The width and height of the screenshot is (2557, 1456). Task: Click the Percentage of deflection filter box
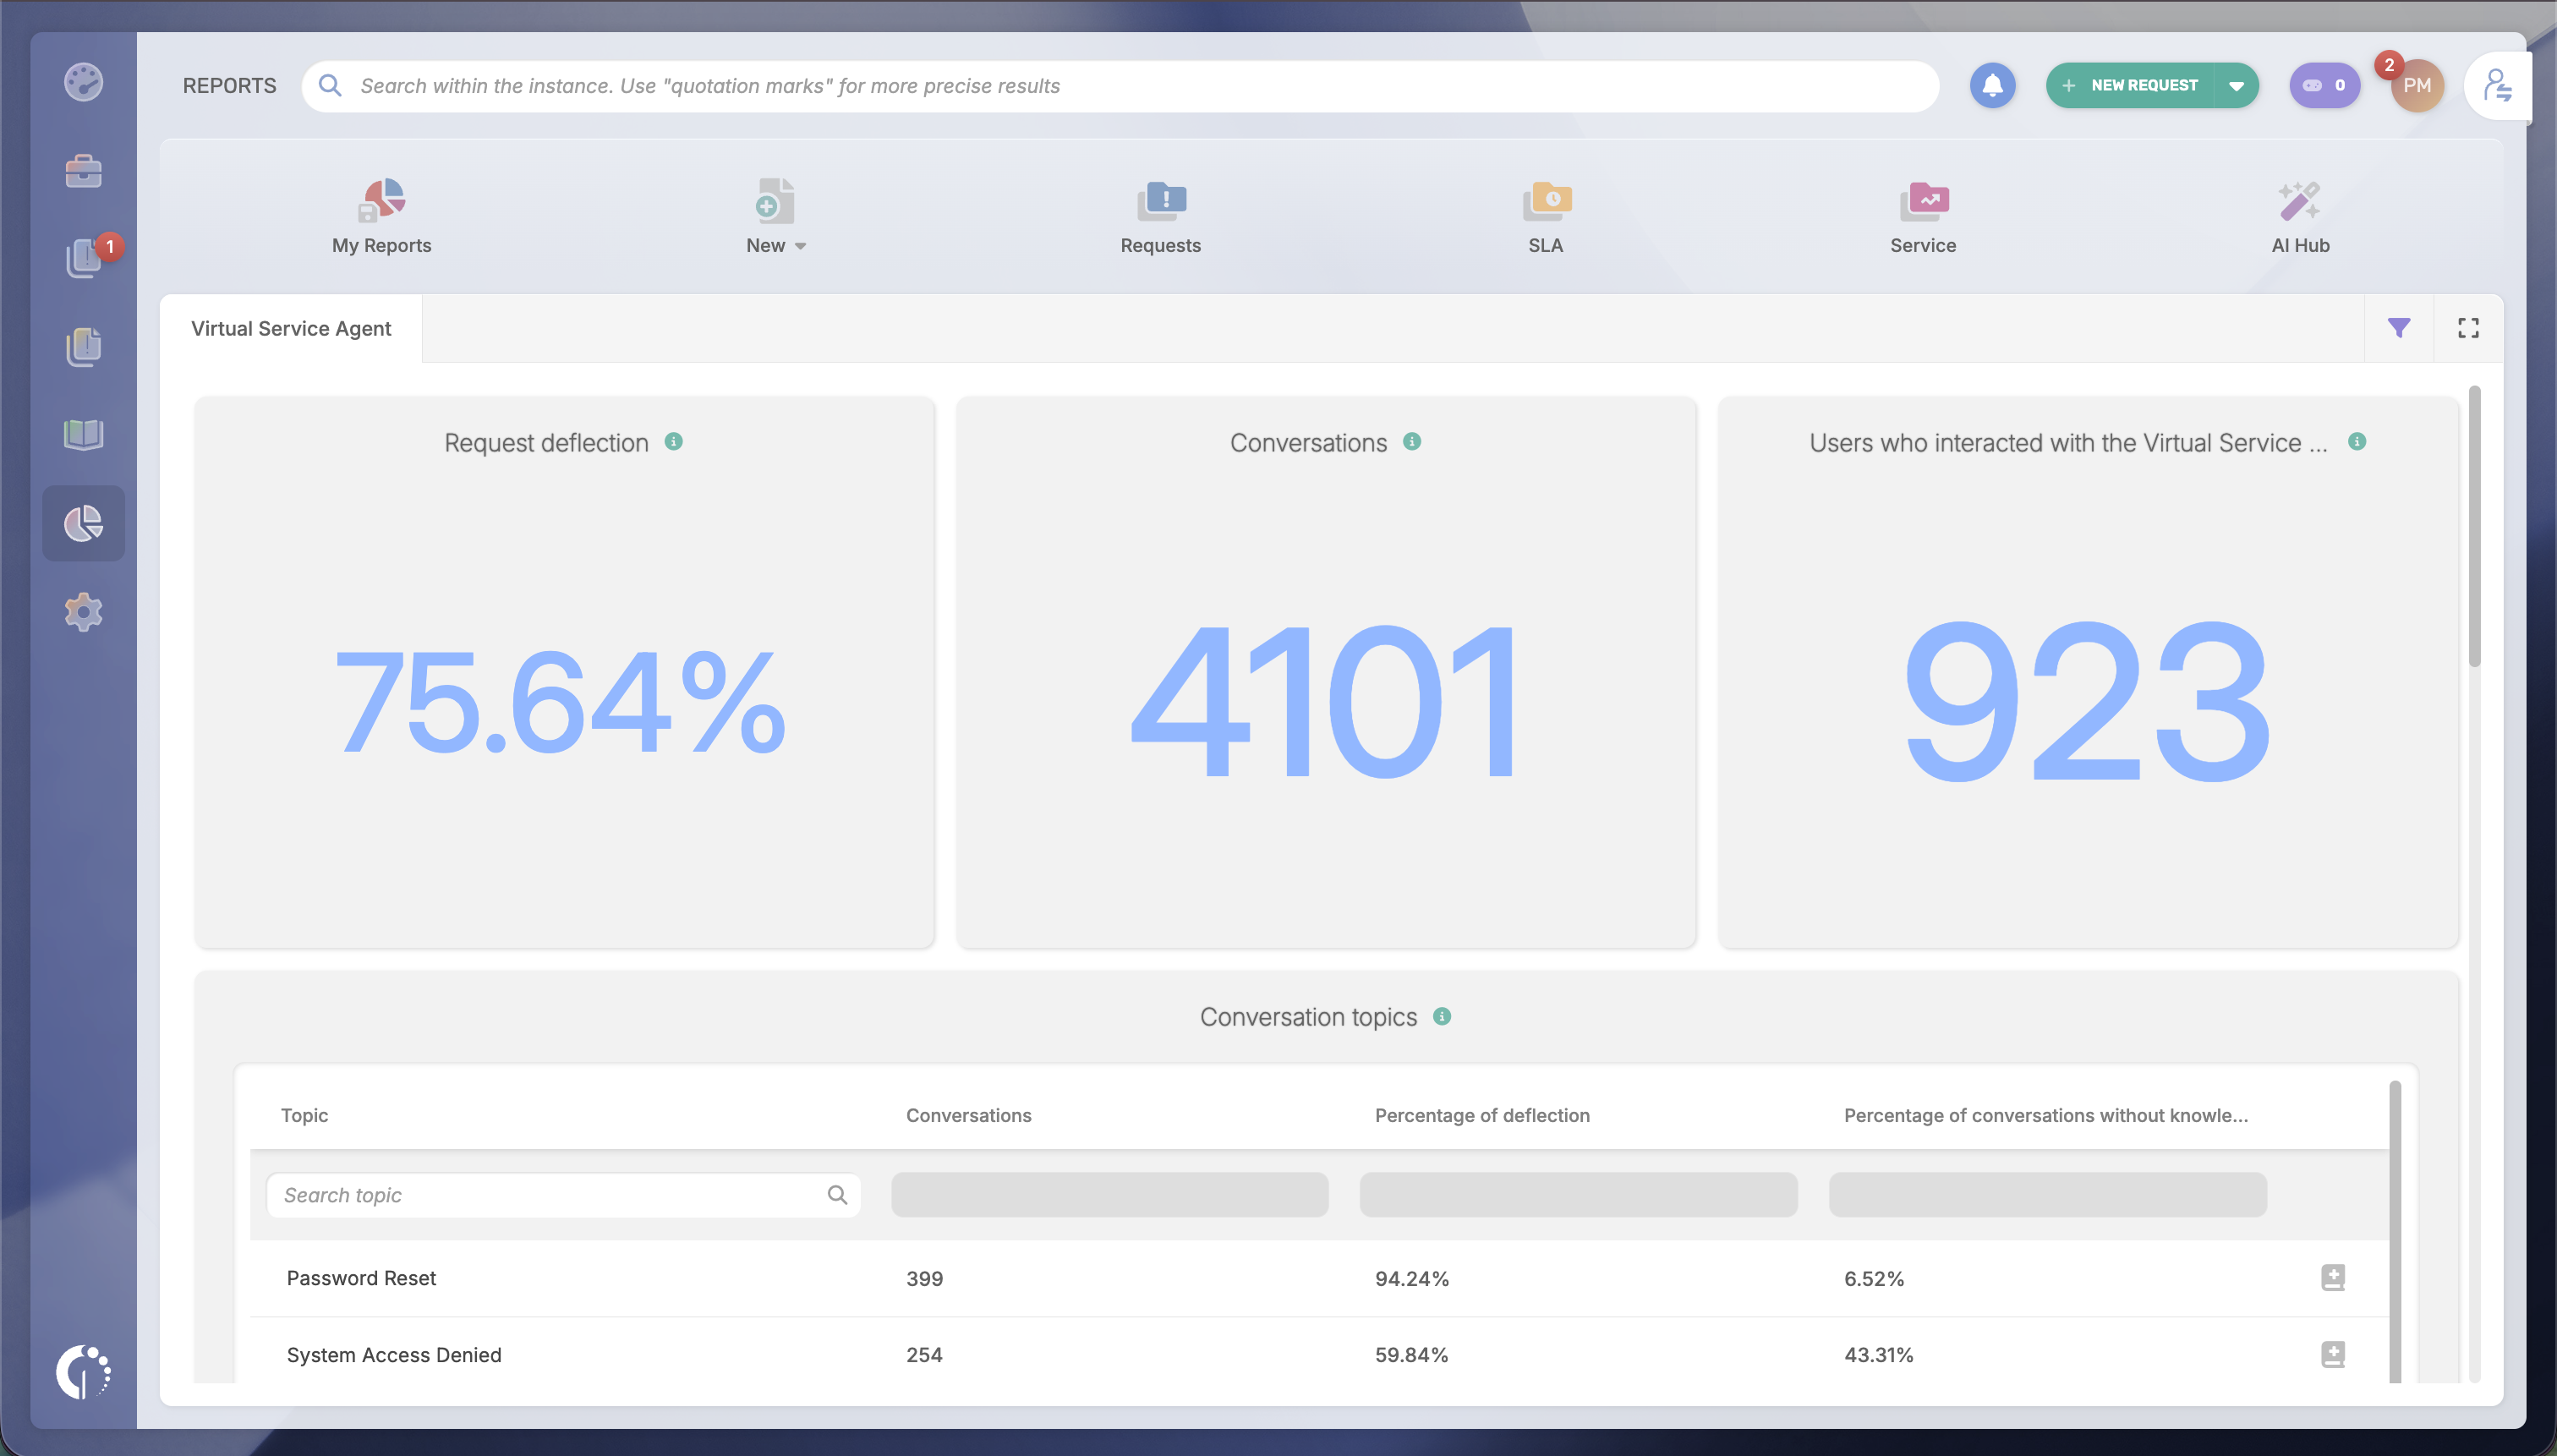pos(1578,1194)
